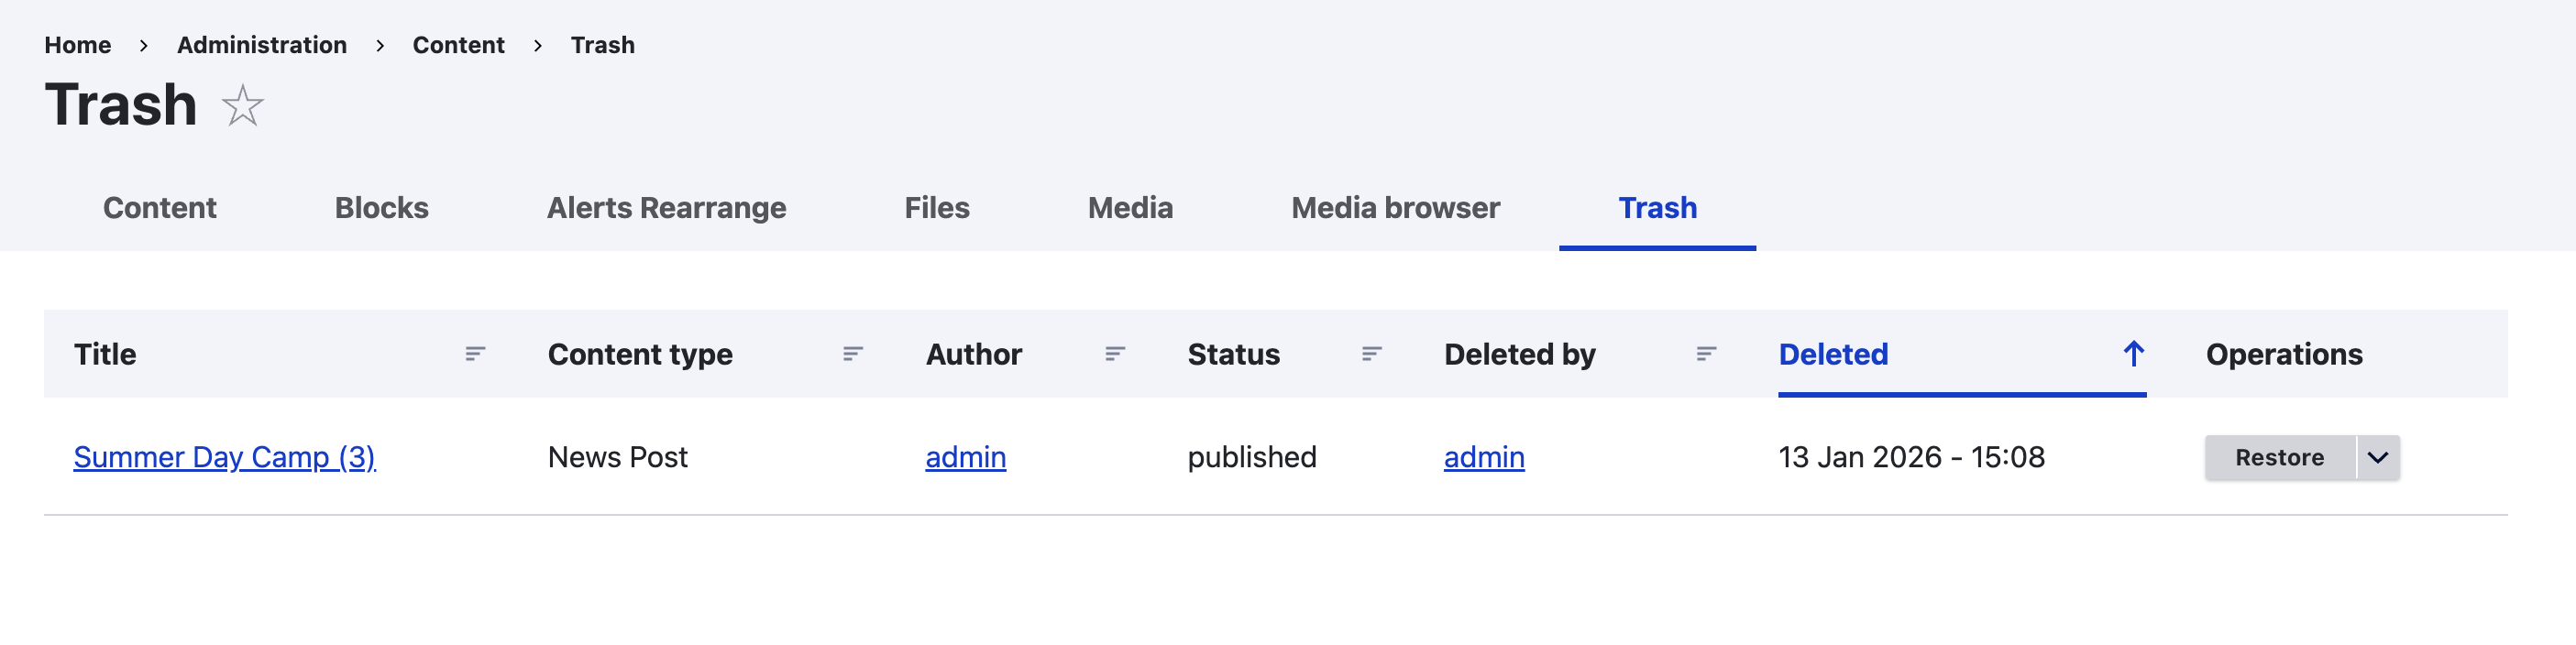Click the Deleted by column sort icon

pos(1706,354)
